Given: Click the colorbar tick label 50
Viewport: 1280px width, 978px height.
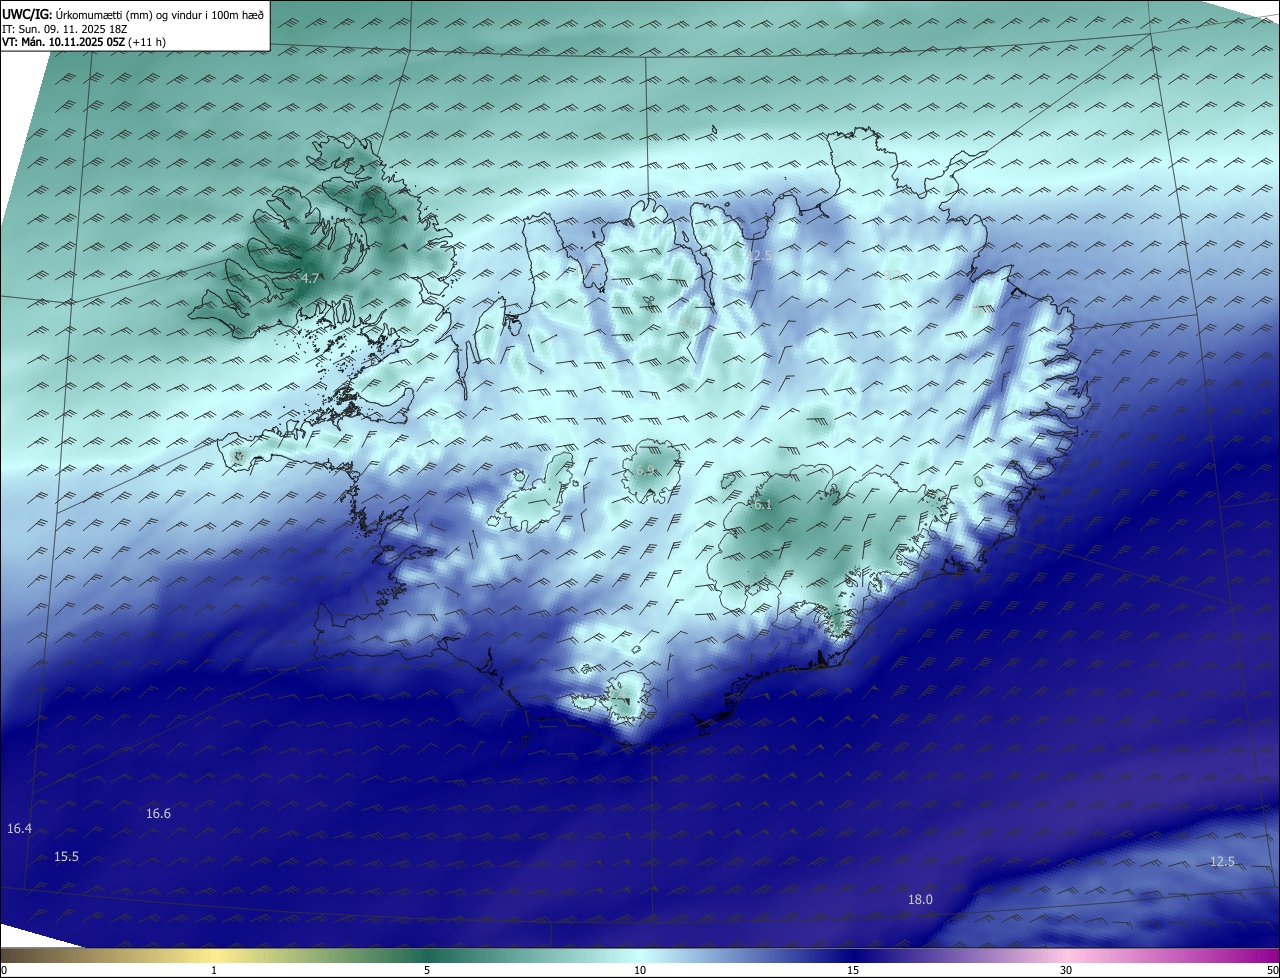Looking at the screenshot, I should (x=1273, y=971).
